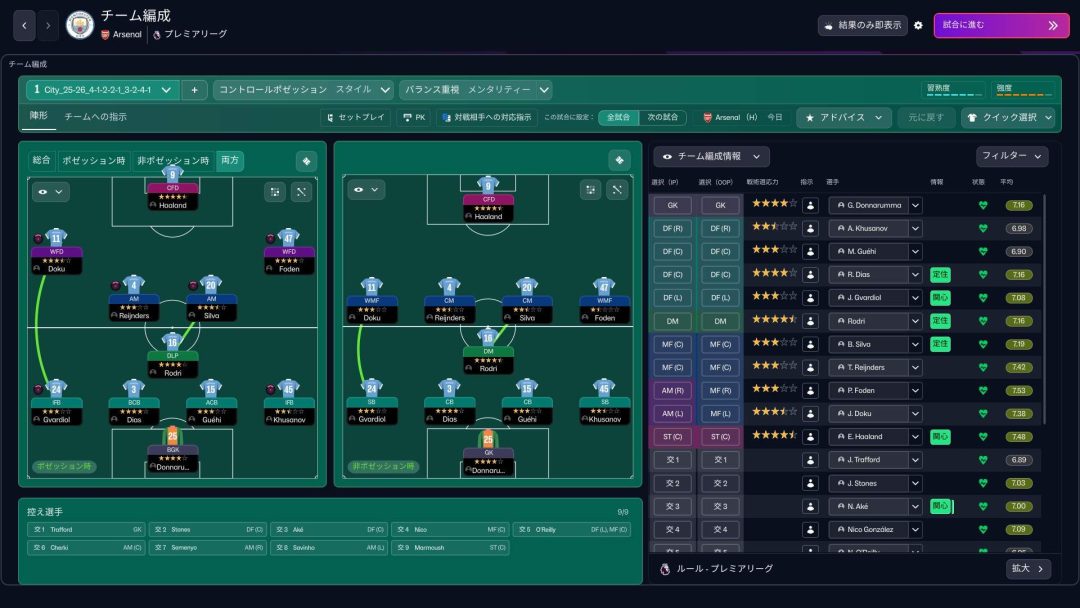1080x608 pixels.
Task: Click the Manchester City club badge
Action: (x=79, y=25)
